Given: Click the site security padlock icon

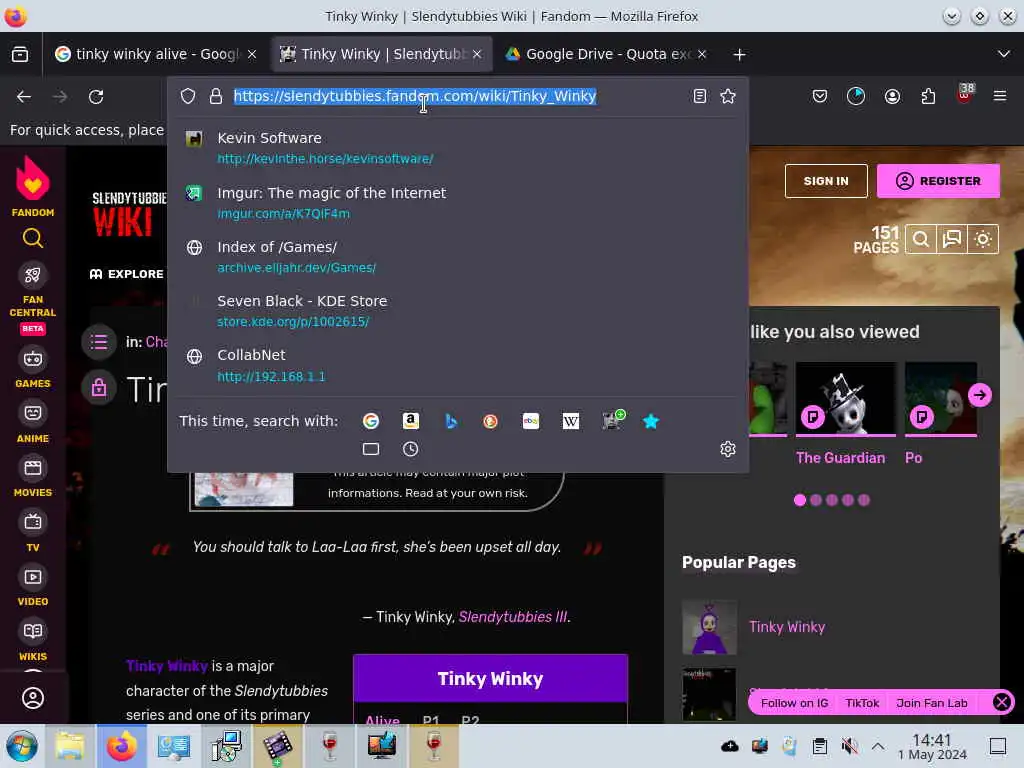Looking at the screenshot, I should click(x=216, y=96).
